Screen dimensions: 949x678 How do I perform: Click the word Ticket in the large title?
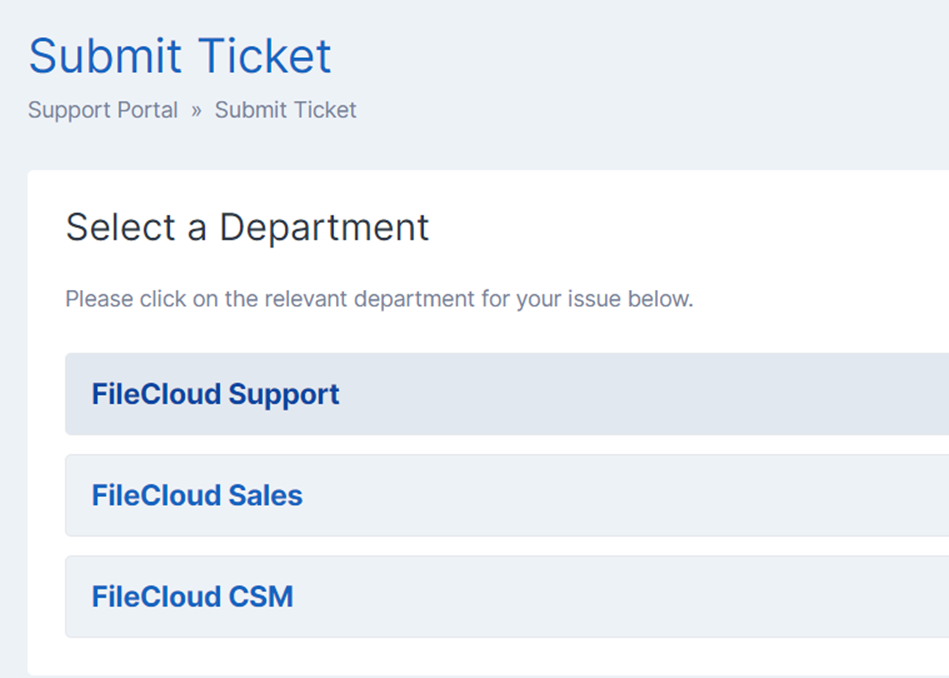point(265,56)
